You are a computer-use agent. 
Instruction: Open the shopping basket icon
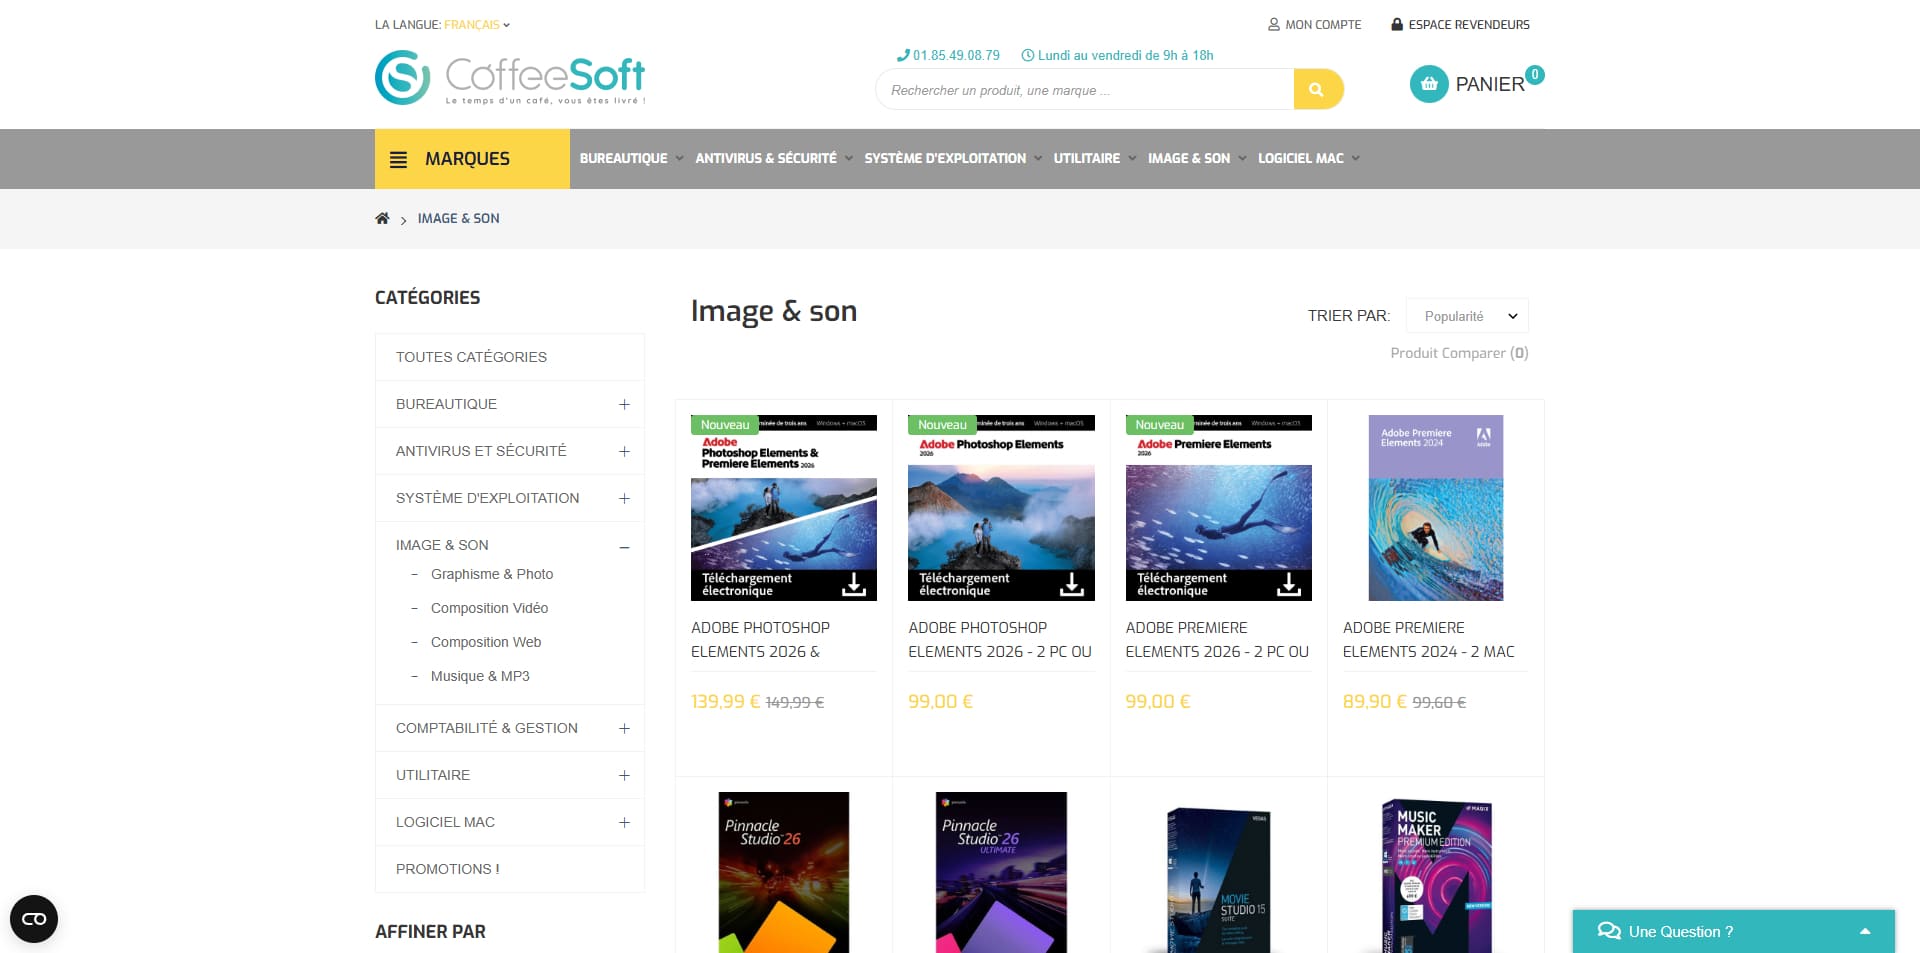tap(1429, 84)
